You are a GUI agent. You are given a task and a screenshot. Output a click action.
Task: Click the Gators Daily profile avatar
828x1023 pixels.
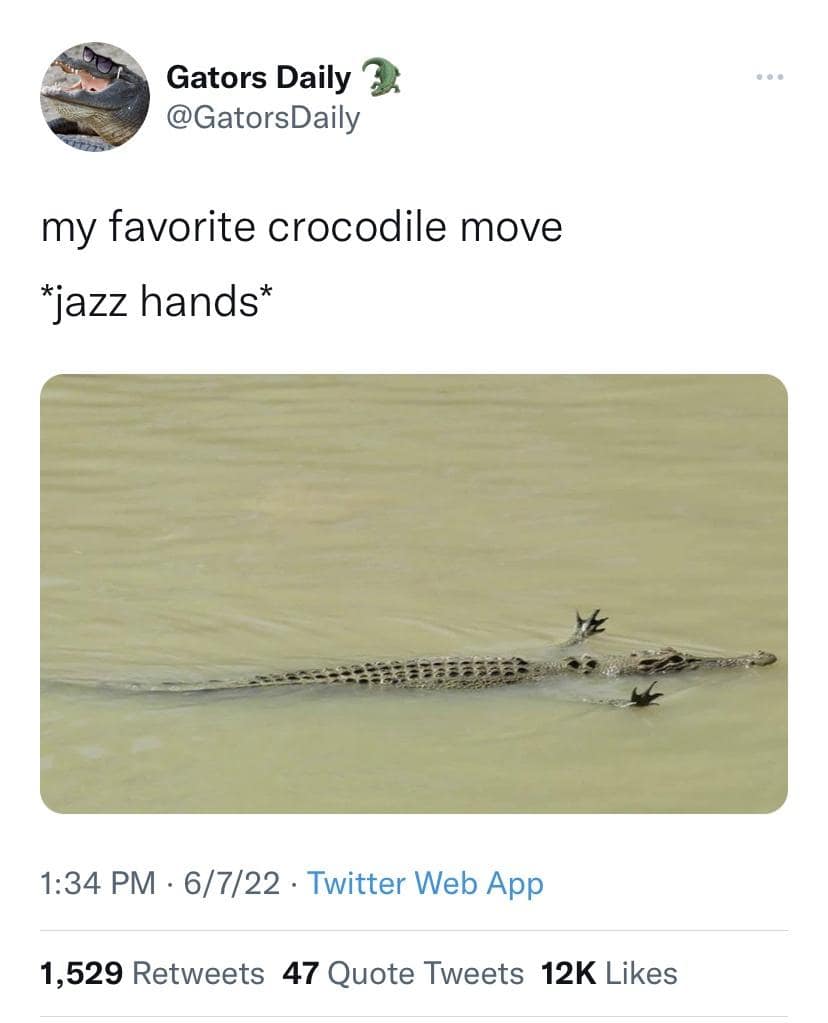click(x=95, y=96)
